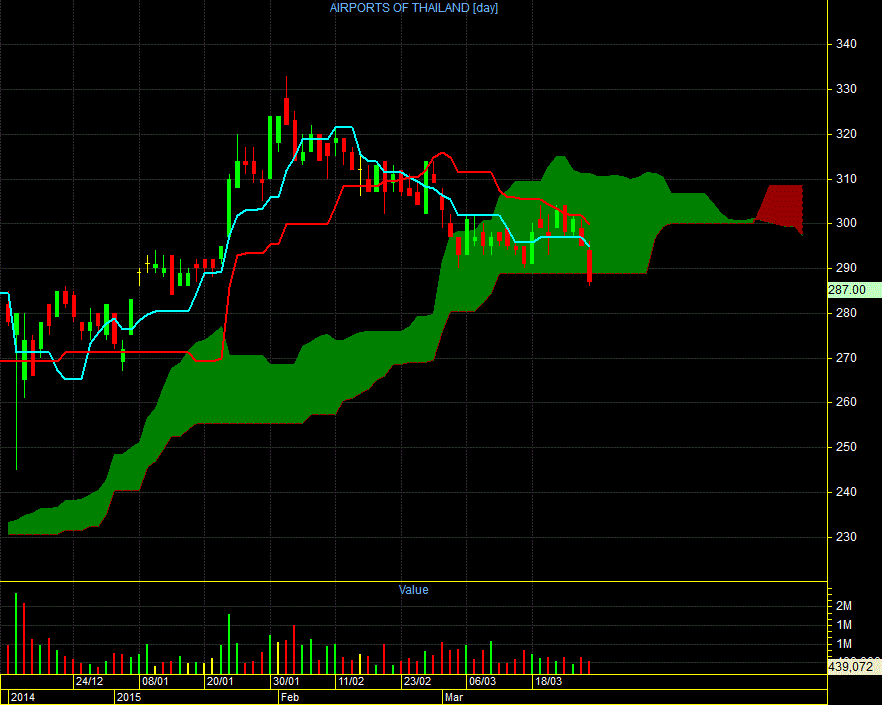Click the last red candlestick near 287
882x705 pixels.
point(590,267)
